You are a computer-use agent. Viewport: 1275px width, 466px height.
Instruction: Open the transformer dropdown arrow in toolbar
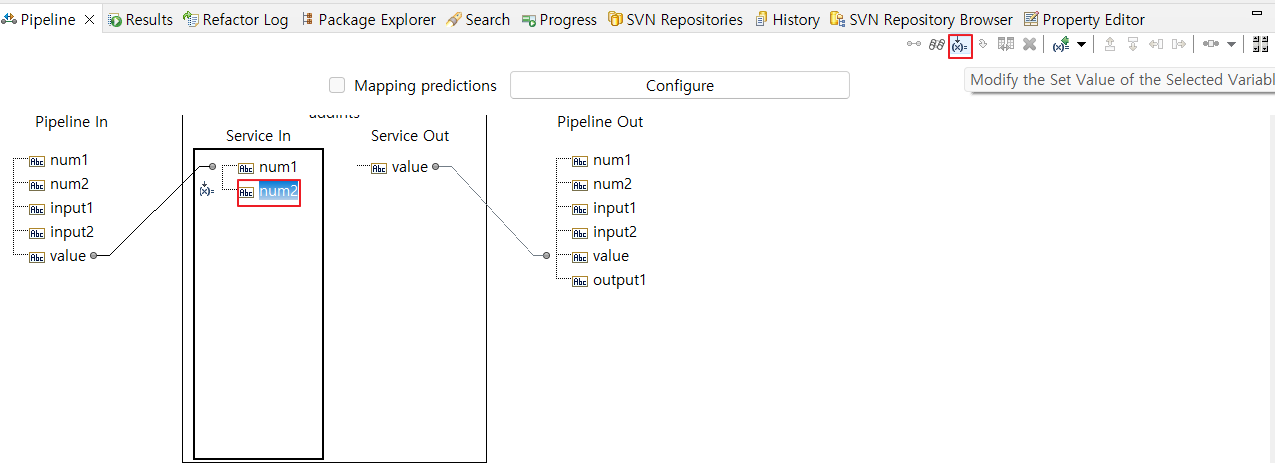[1231, 45]
